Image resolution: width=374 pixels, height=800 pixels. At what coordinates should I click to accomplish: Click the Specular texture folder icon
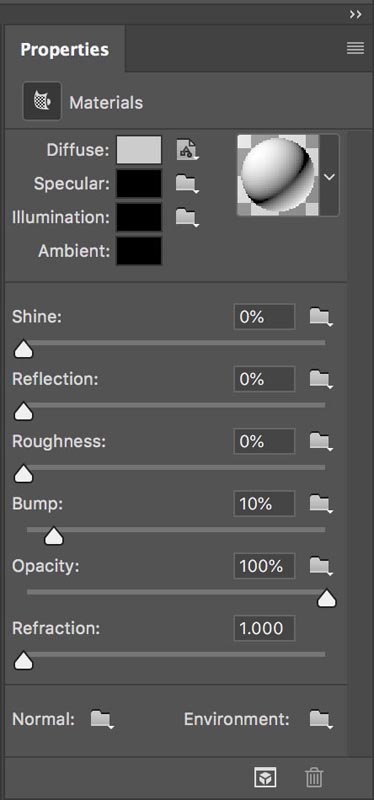point(187,184)
